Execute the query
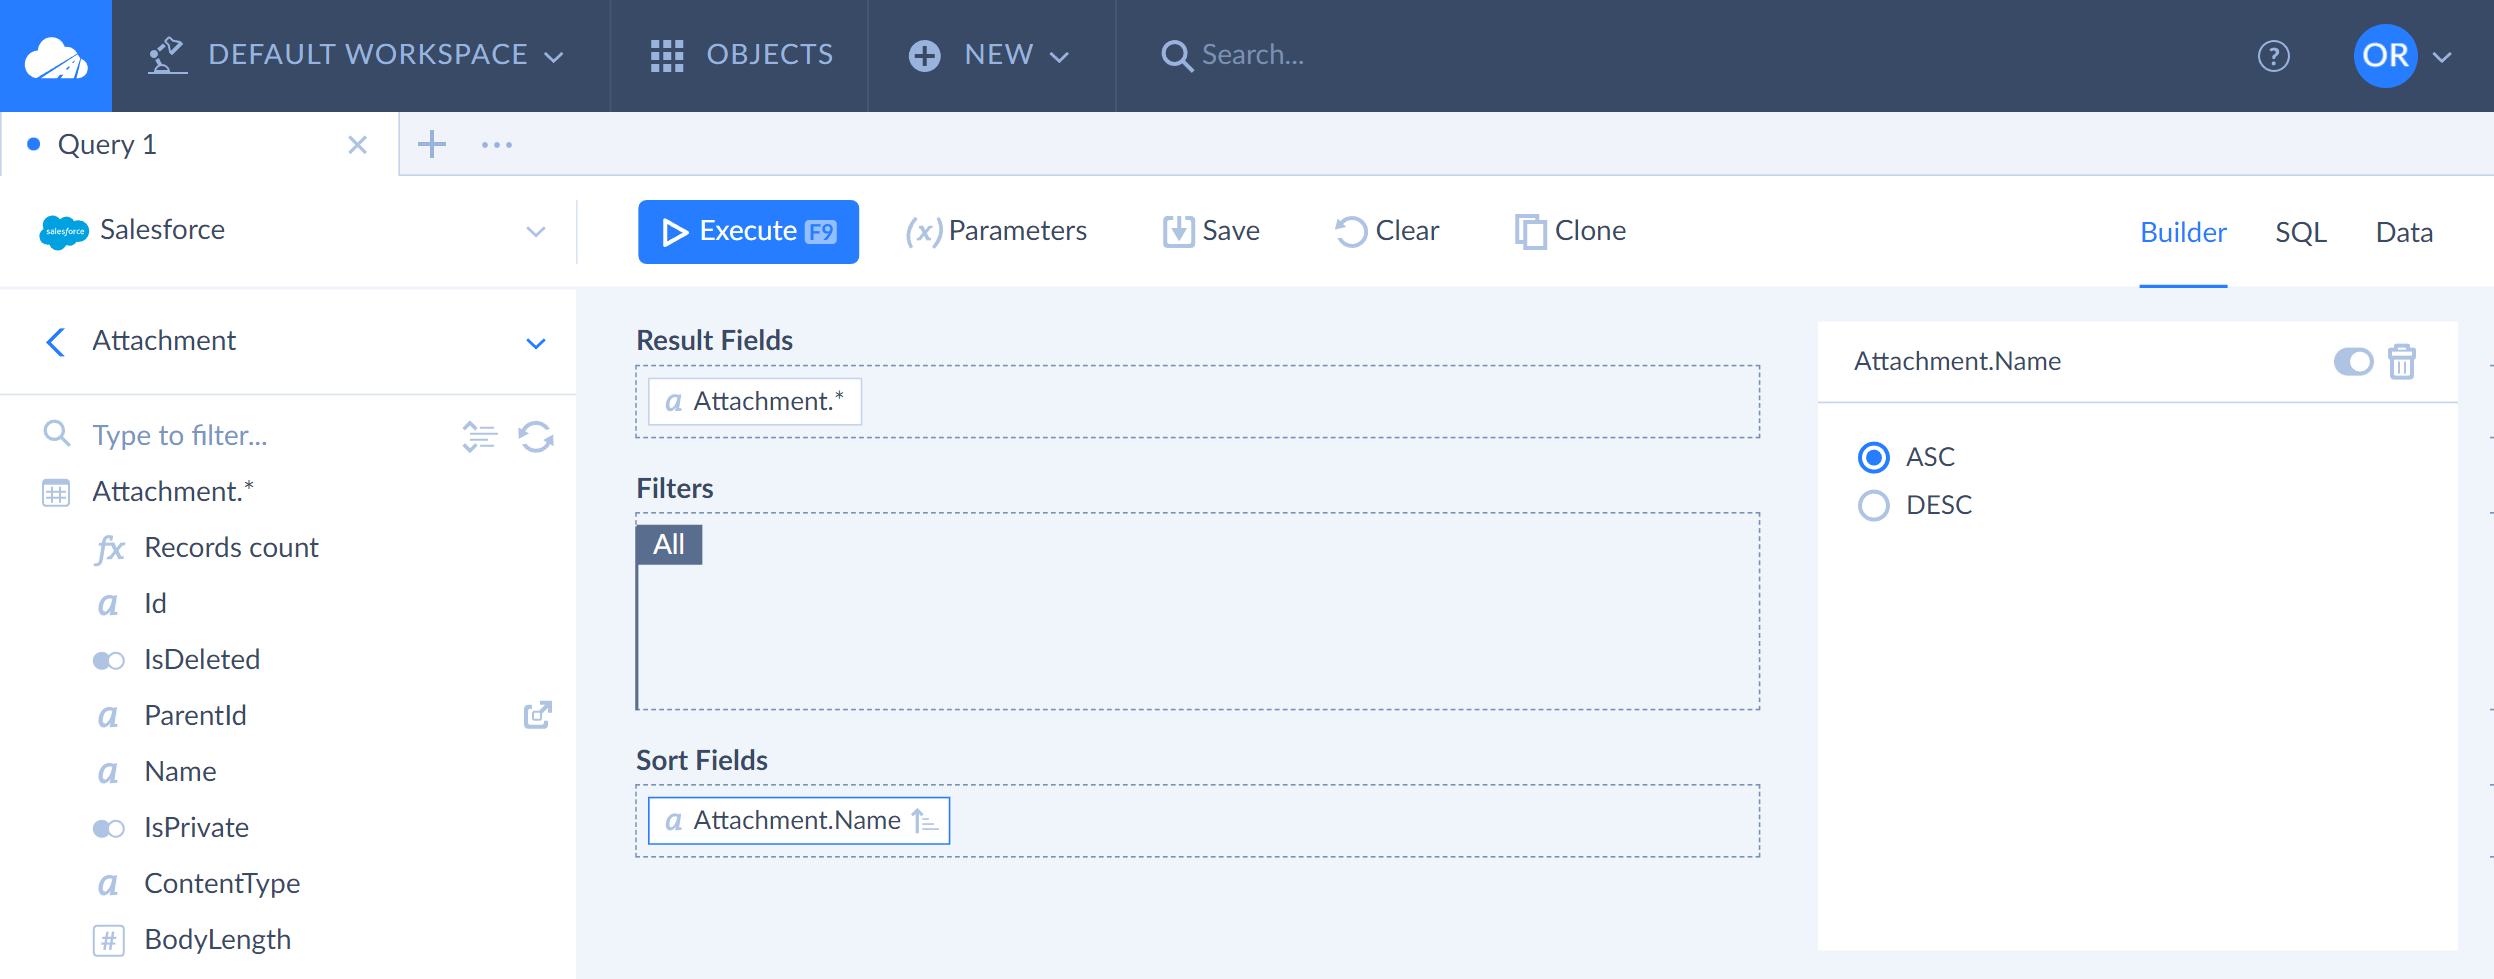 click(748, 231)
